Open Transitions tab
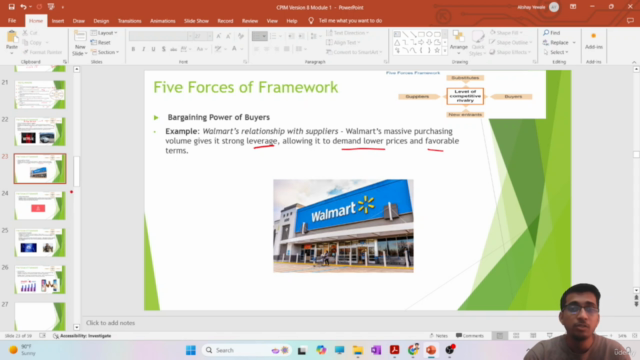Viewport: 640px width, 360px height. (x=129, y=21)
